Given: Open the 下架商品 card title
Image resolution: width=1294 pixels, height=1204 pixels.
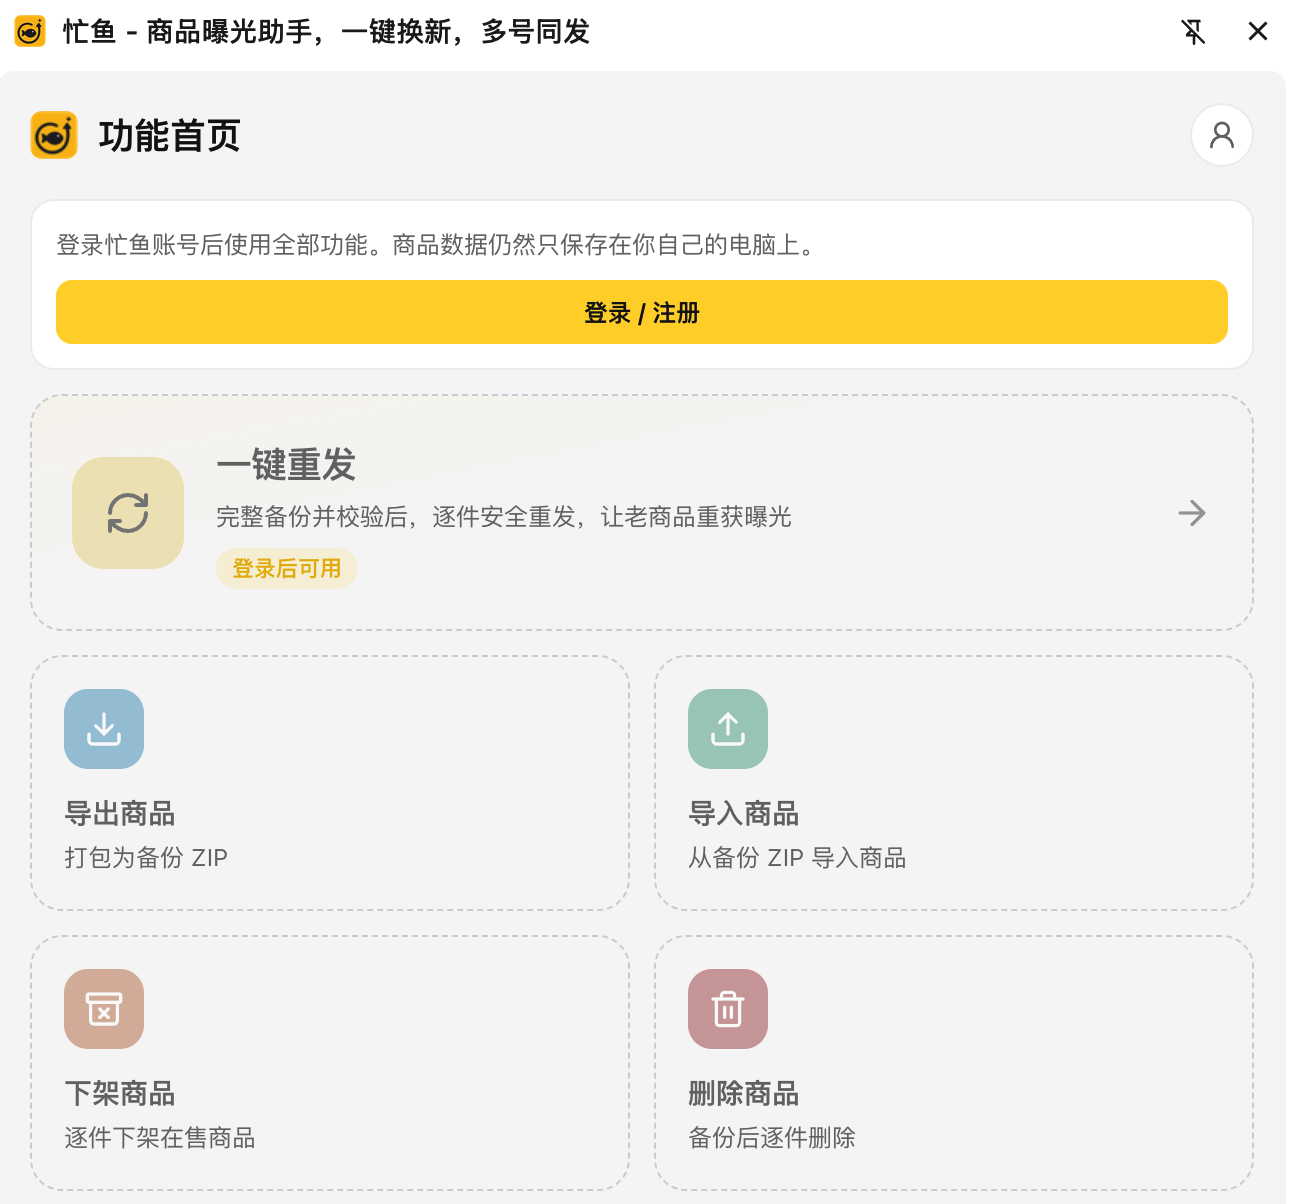Looking at the screenshot, I should click(x=120, y=1094).
